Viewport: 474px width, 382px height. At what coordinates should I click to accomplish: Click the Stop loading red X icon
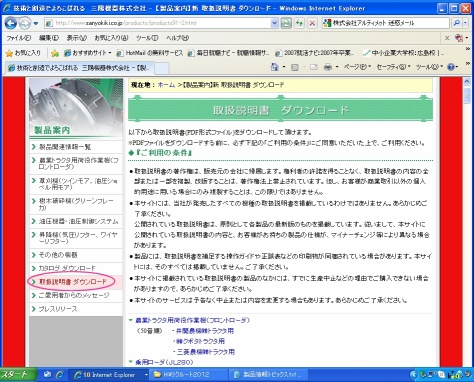[312, 23]
